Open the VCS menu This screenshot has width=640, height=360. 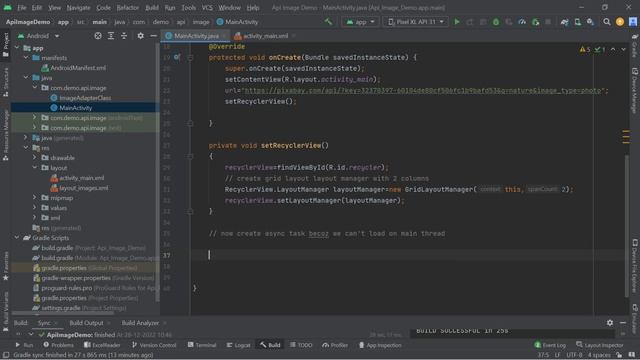(207, 7)
